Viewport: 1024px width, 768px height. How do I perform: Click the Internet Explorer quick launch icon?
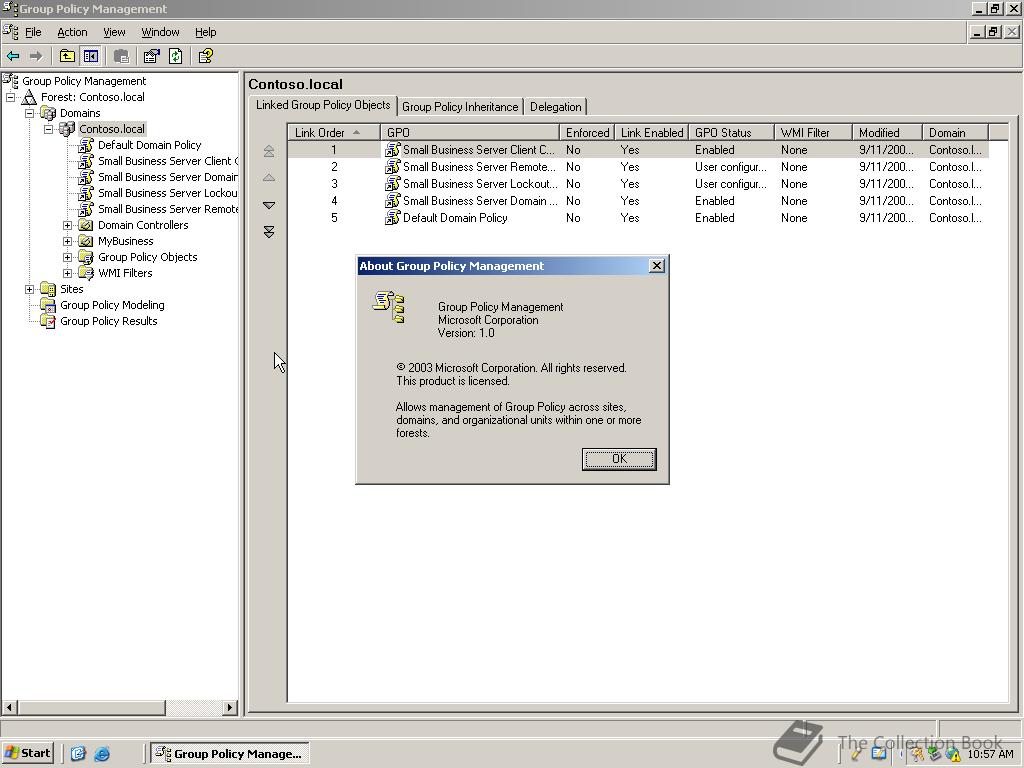[x=102, y=754]
